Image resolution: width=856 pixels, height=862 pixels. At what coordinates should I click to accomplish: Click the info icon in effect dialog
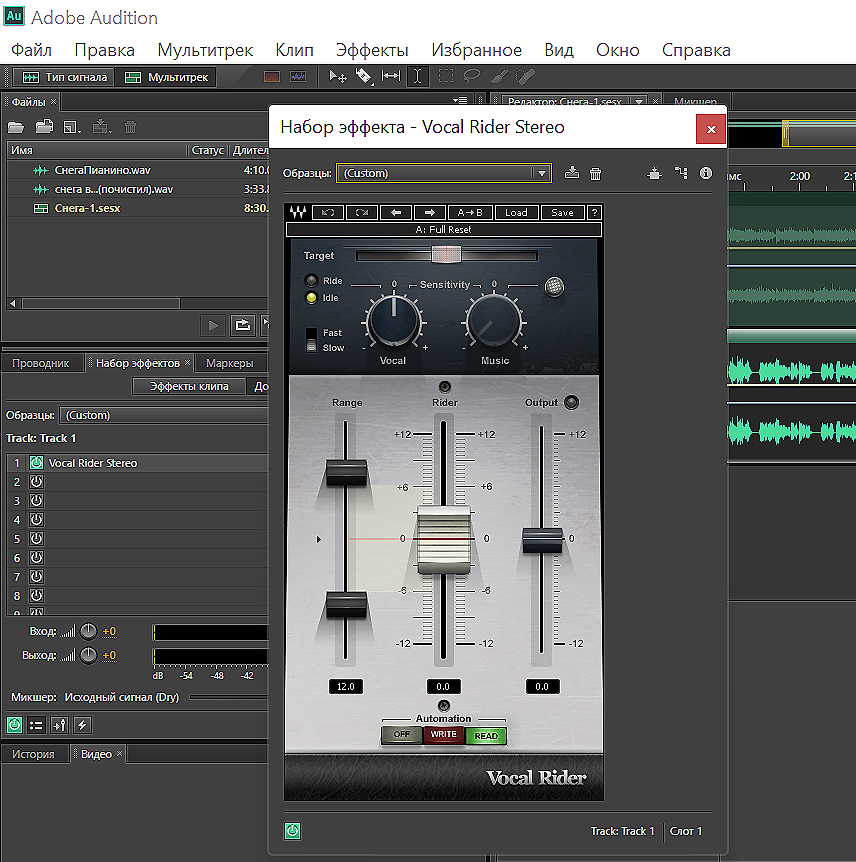pyautogui.click(x=706, y=173)
